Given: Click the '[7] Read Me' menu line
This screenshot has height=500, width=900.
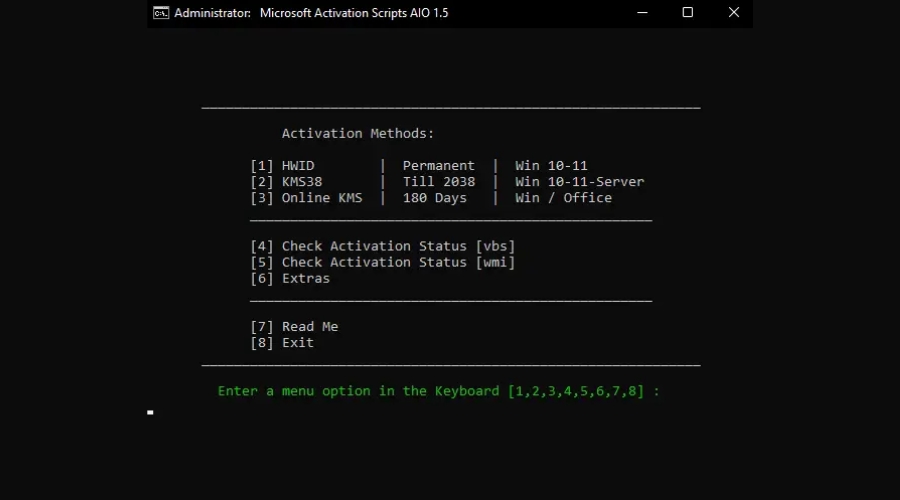Looking at the screenshot, I should (294, 326).
